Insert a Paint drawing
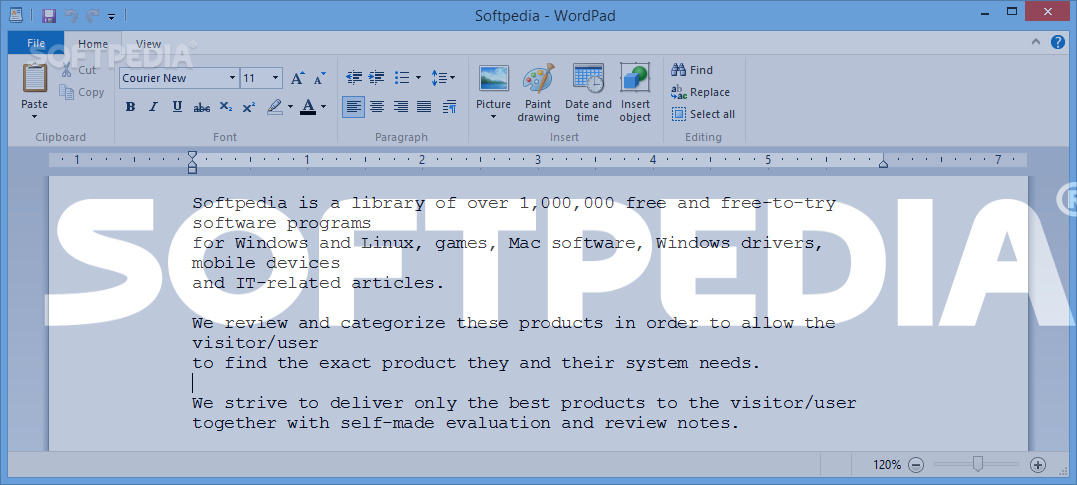1077x485 pixels. (538, 93)
